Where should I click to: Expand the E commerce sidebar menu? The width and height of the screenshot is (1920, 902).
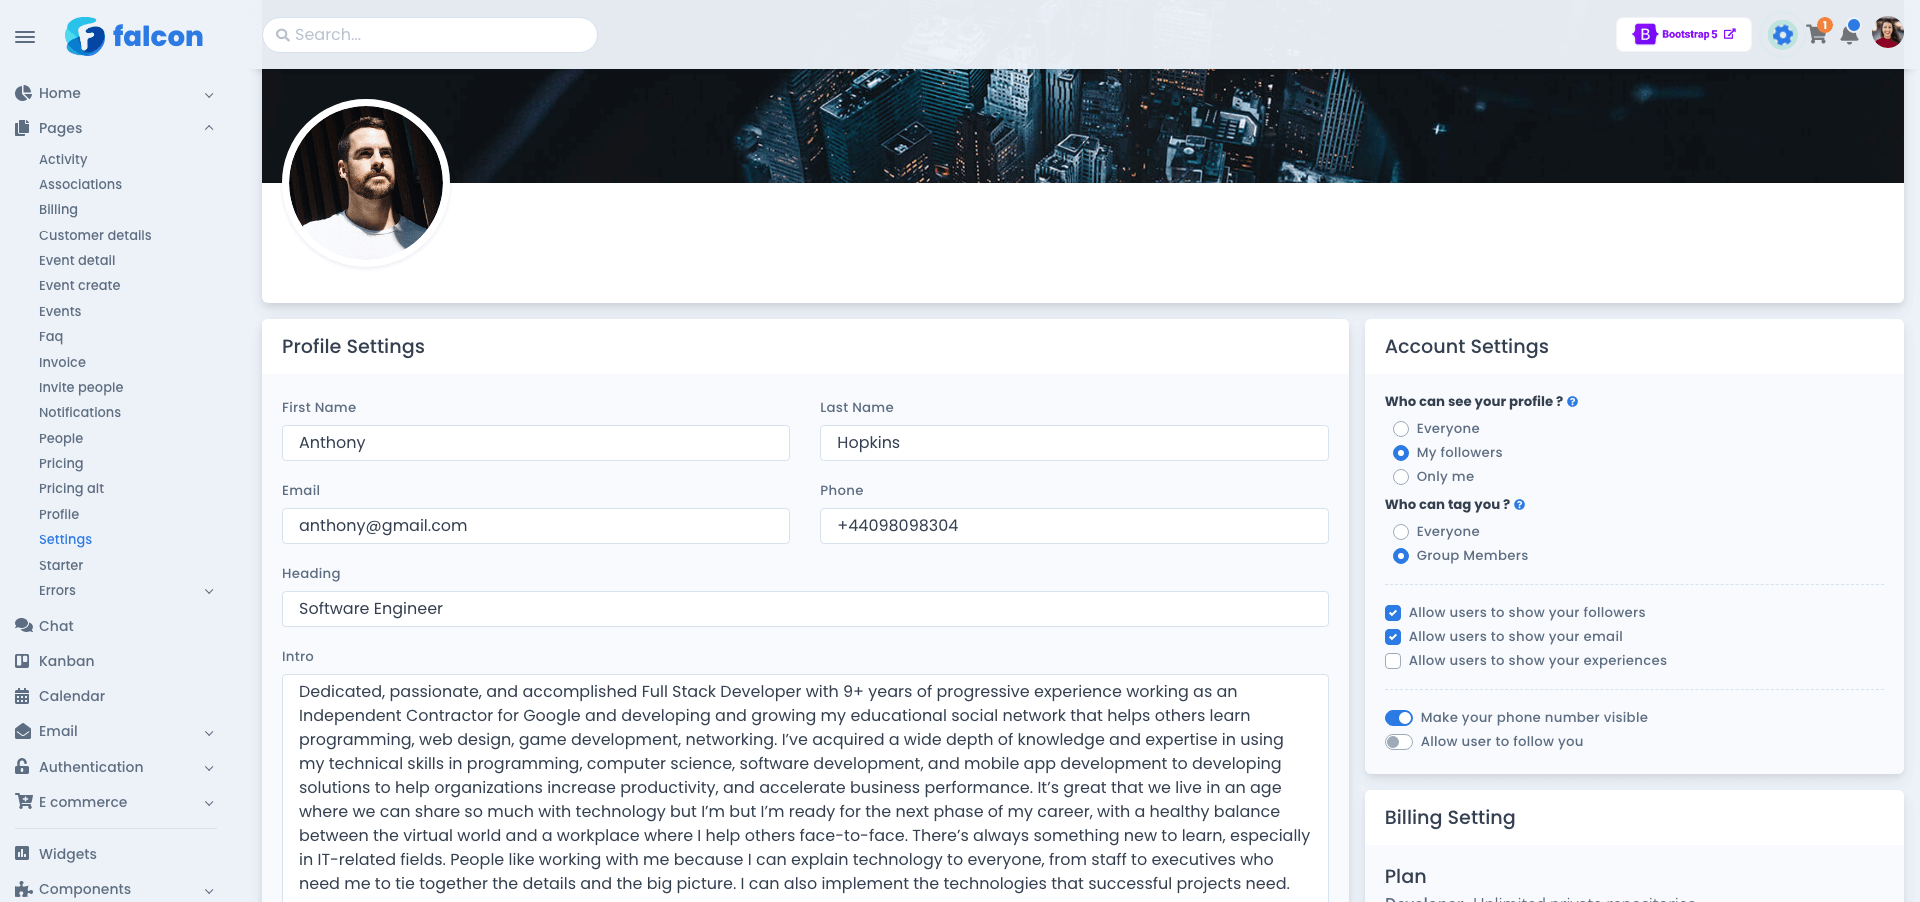(x=209, y=803)
